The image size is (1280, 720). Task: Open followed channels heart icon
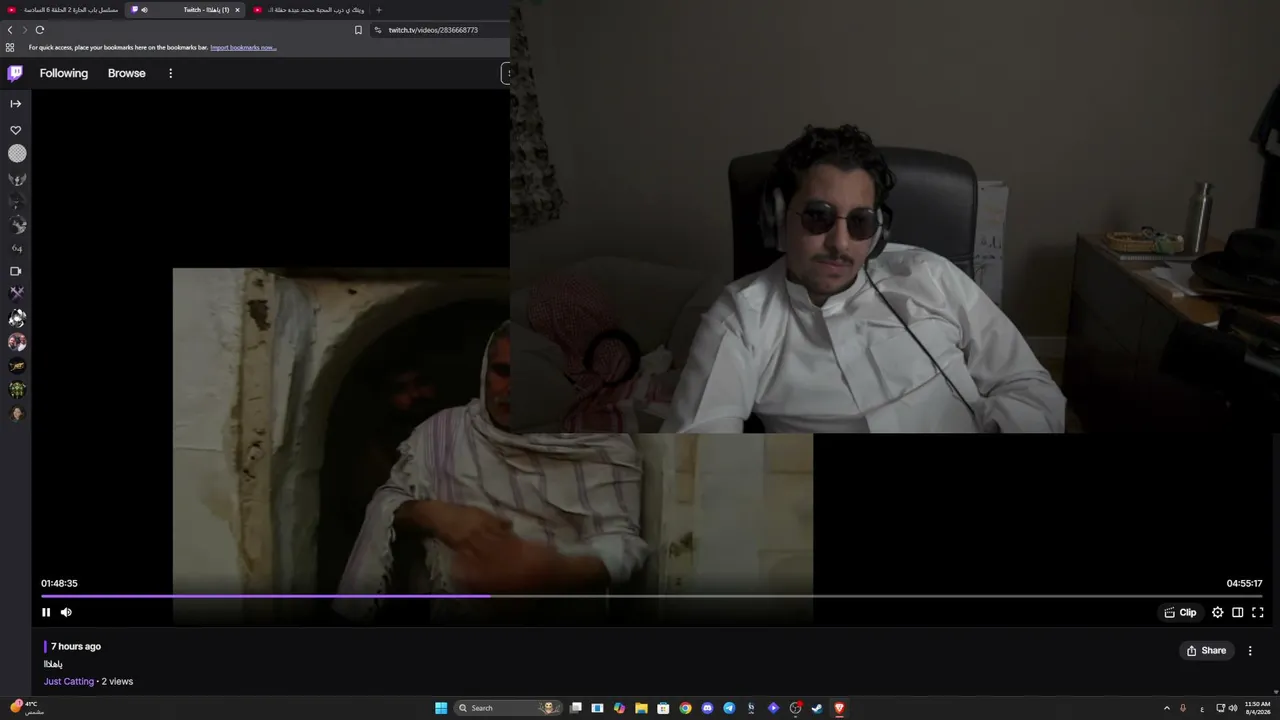point(16,130)
